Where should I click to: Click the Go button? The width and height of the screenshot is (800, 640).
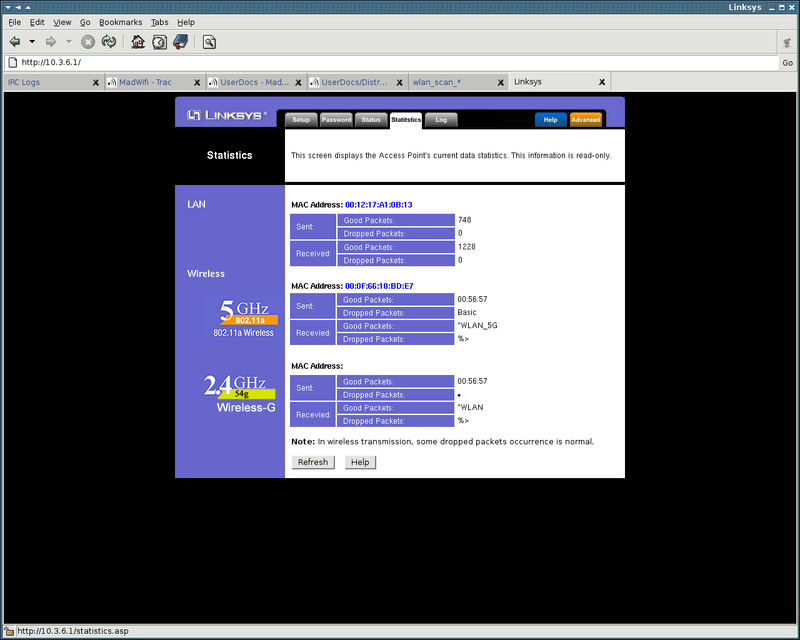(x=787, y=63)
